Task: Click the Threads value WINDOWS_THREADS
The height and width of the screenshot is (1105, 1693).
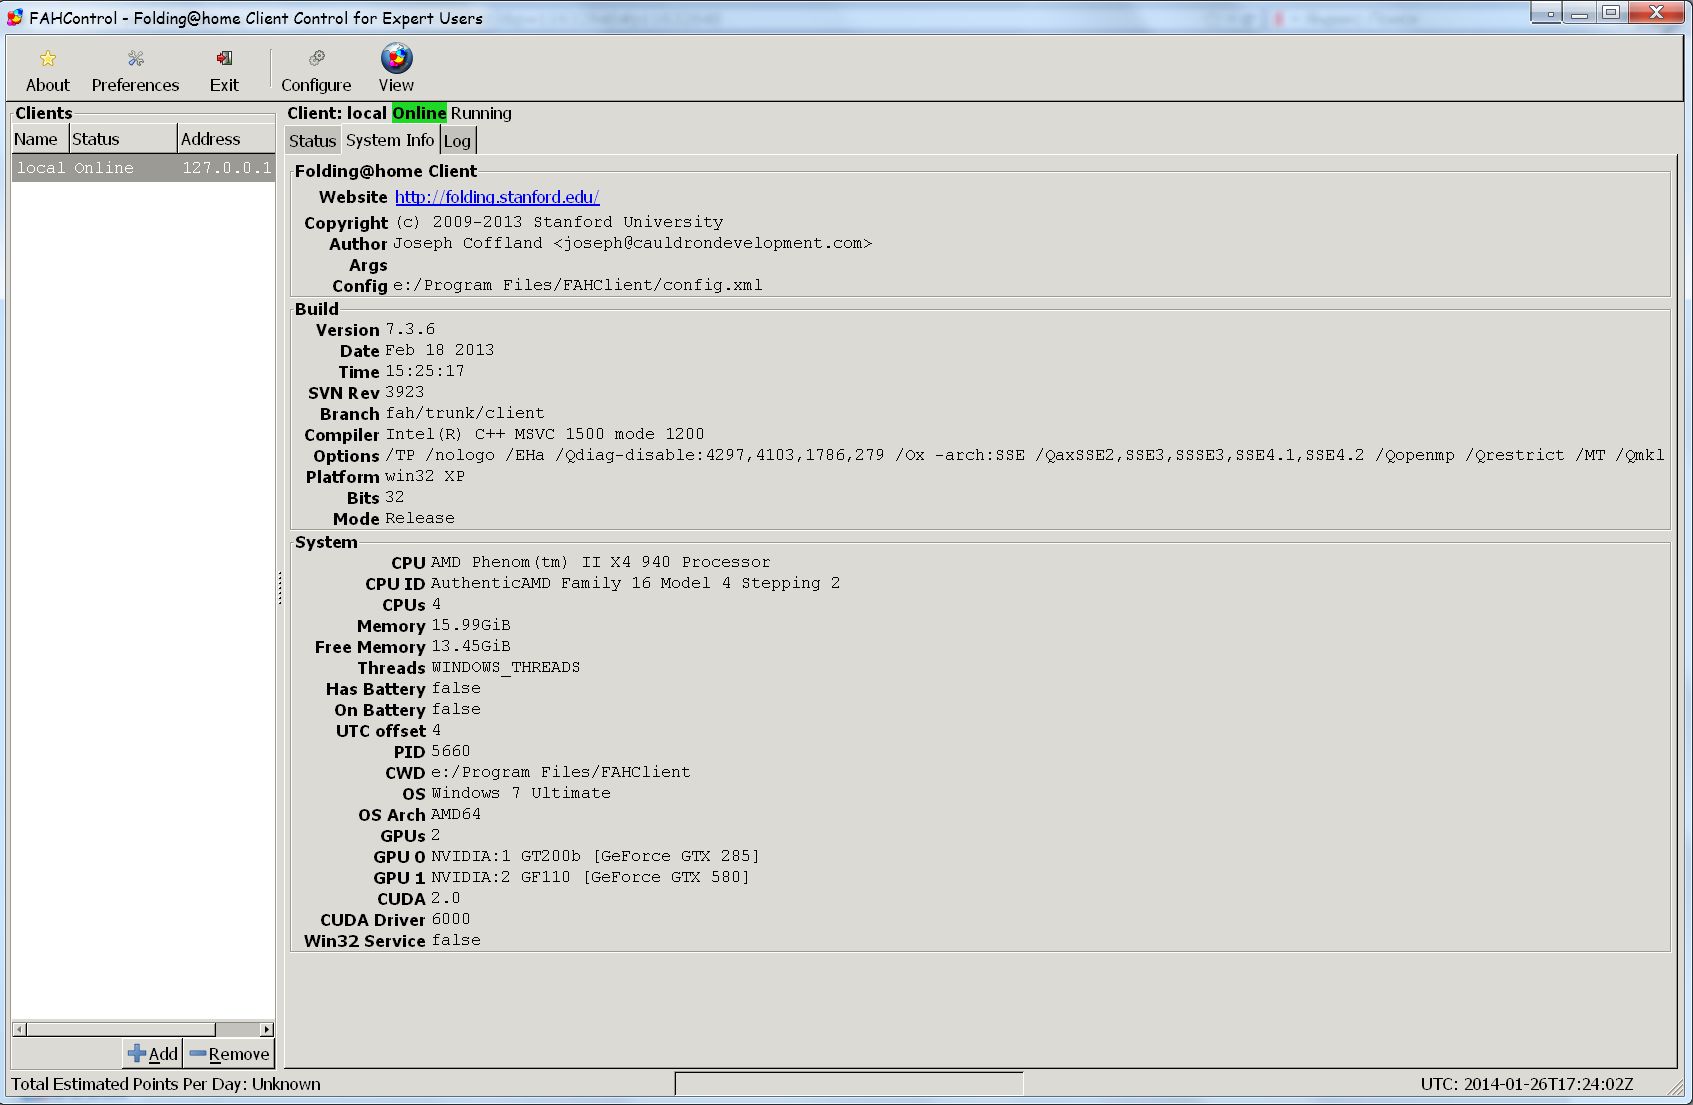Action: point(506,667)
